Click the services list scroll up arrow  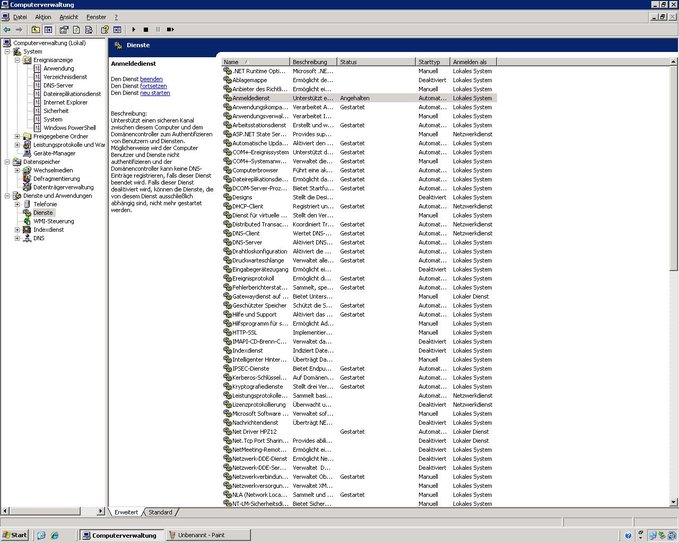point(673,62)
